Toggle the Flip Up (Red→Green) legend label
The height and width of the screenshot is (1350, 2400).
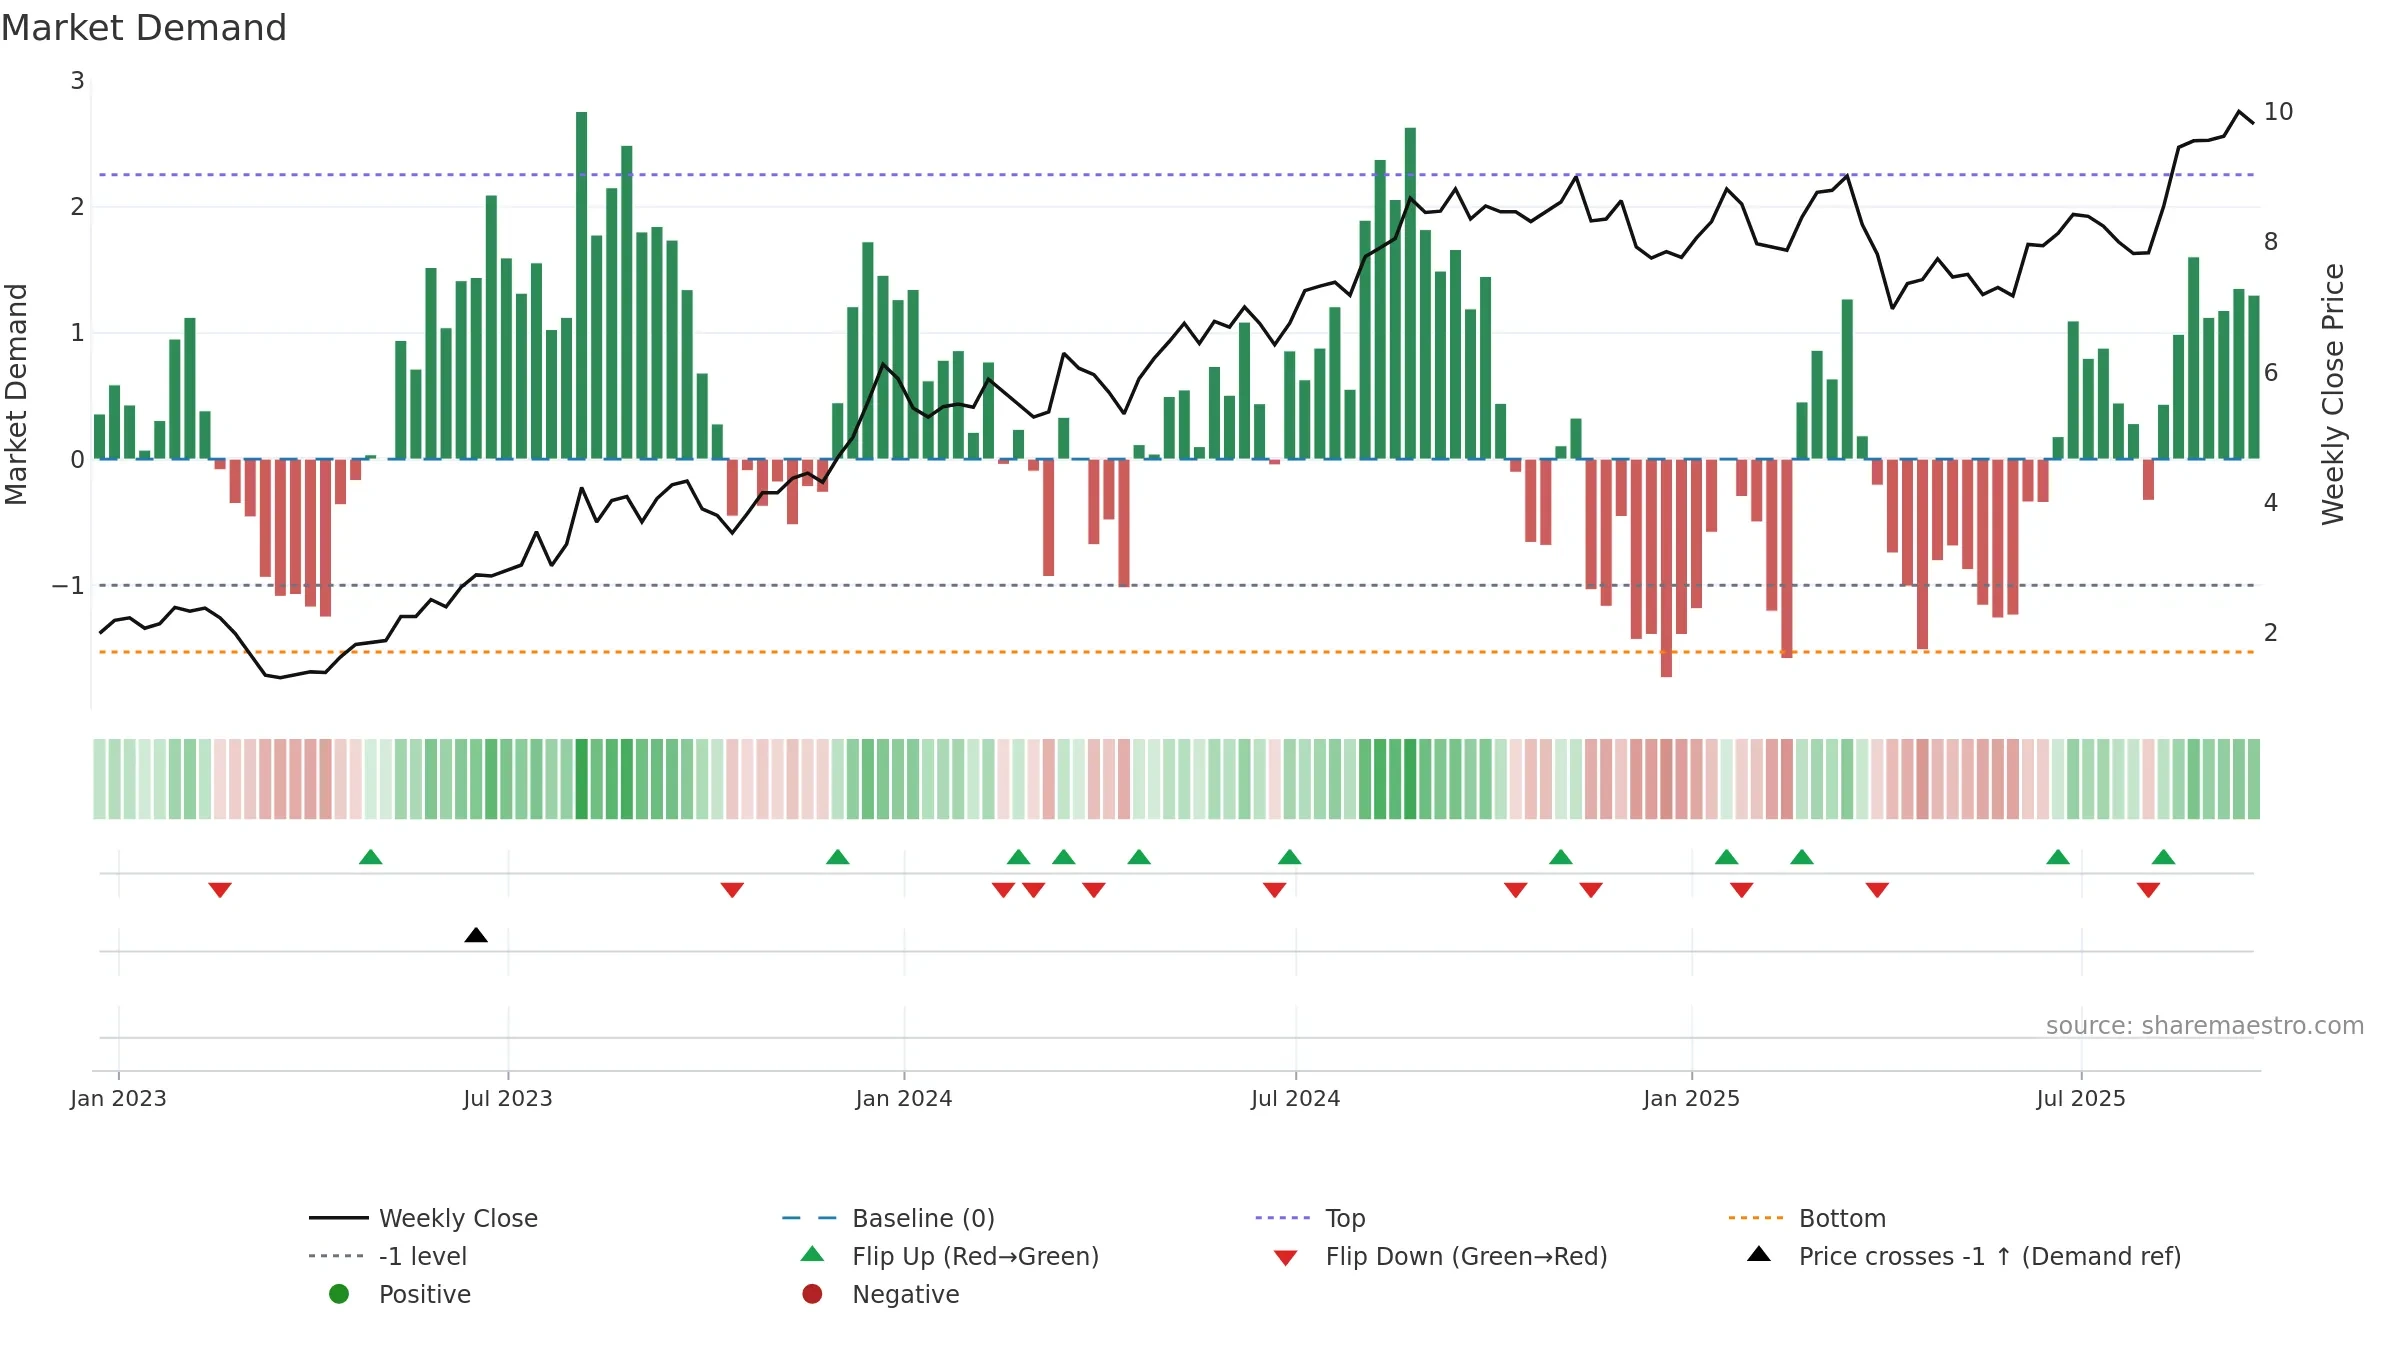pos(975,1256)
